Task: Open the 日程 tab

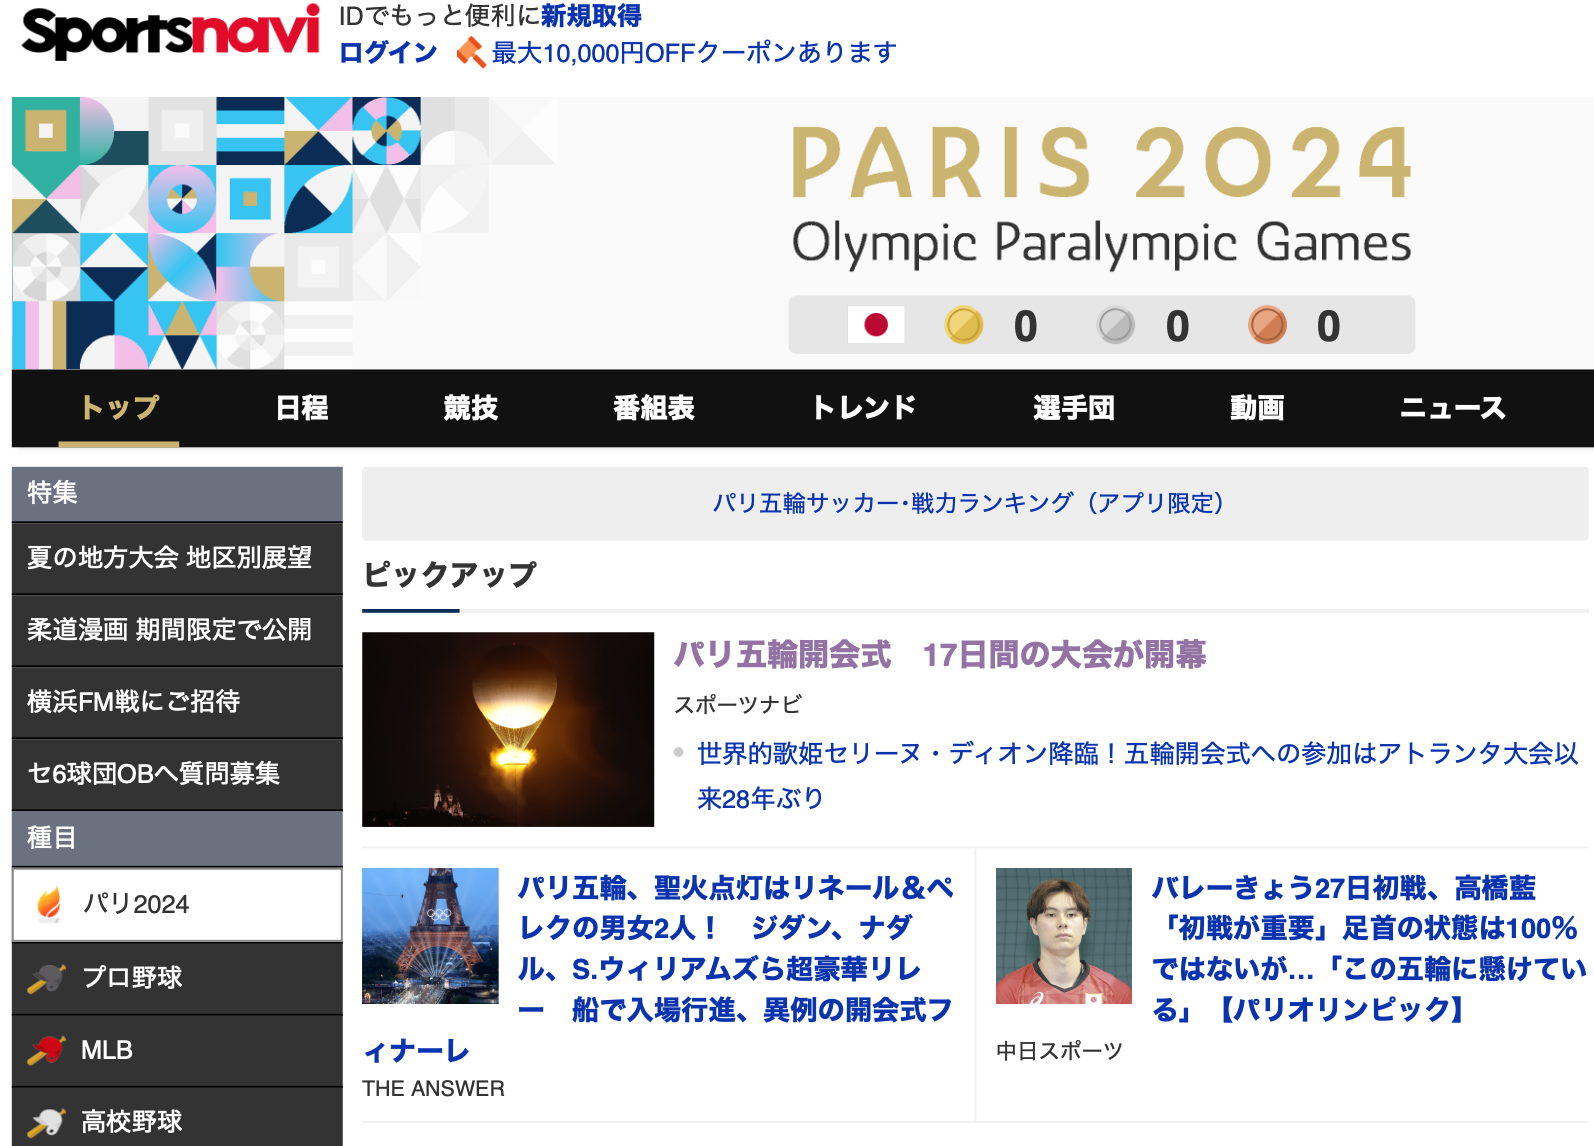Action: pyautogui.click(x=302, y=408)
